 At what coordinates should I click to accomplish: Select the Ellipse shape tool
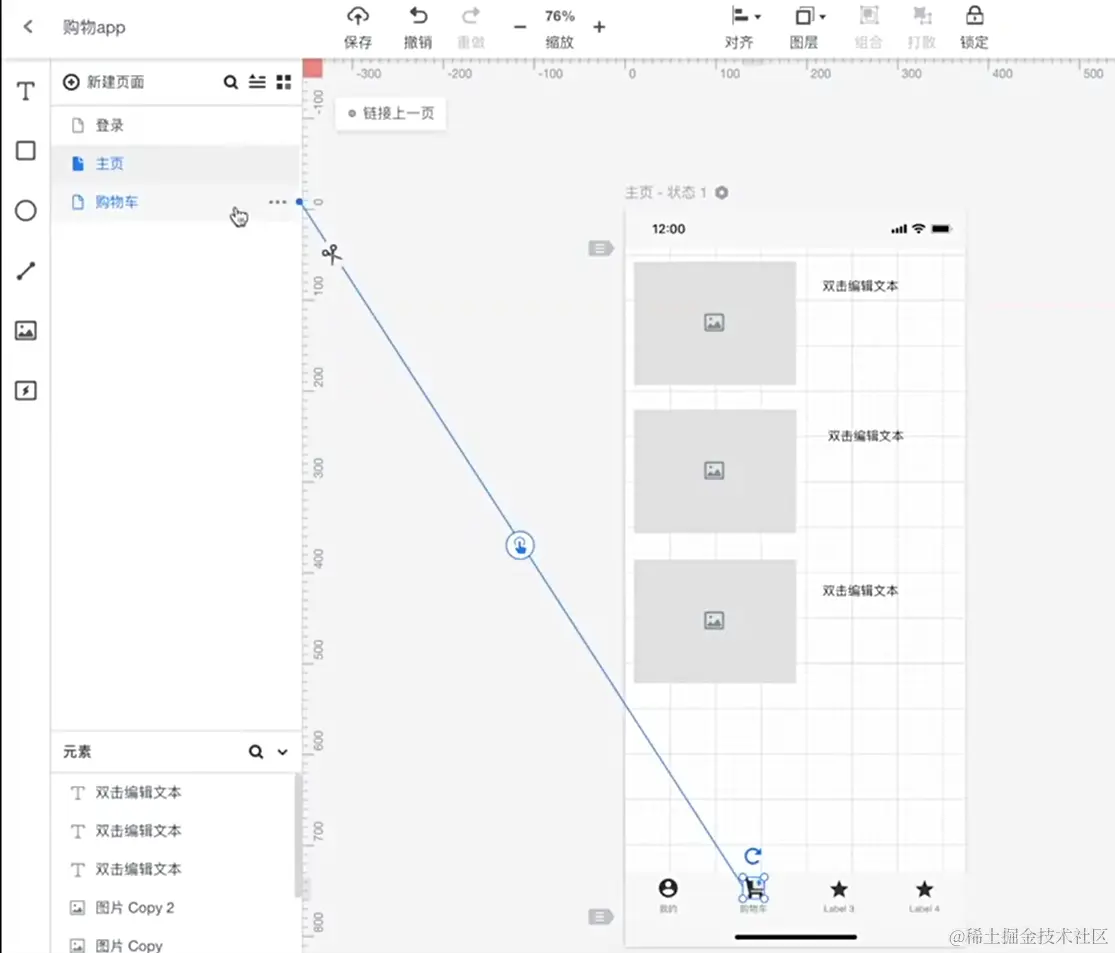(25, 210)
